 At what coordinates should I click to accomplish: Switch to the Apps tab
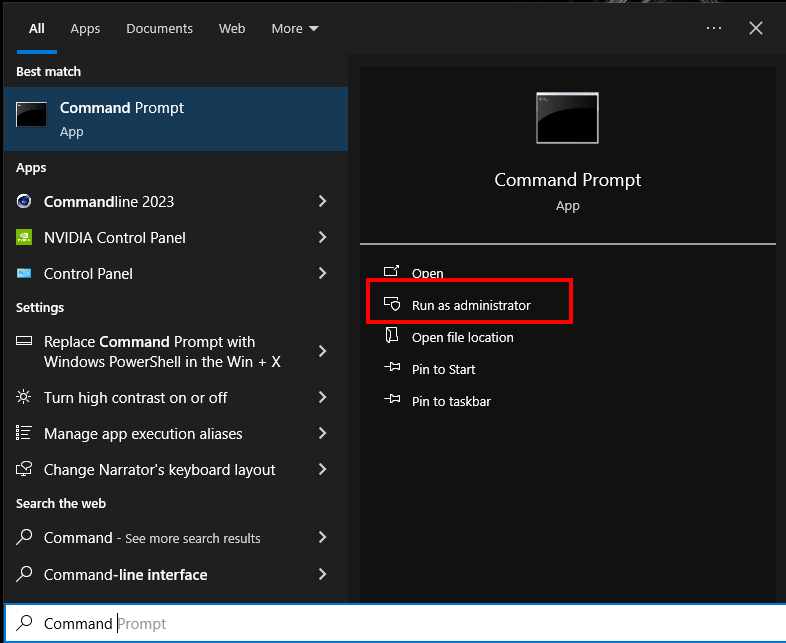(x=85, y=29)
